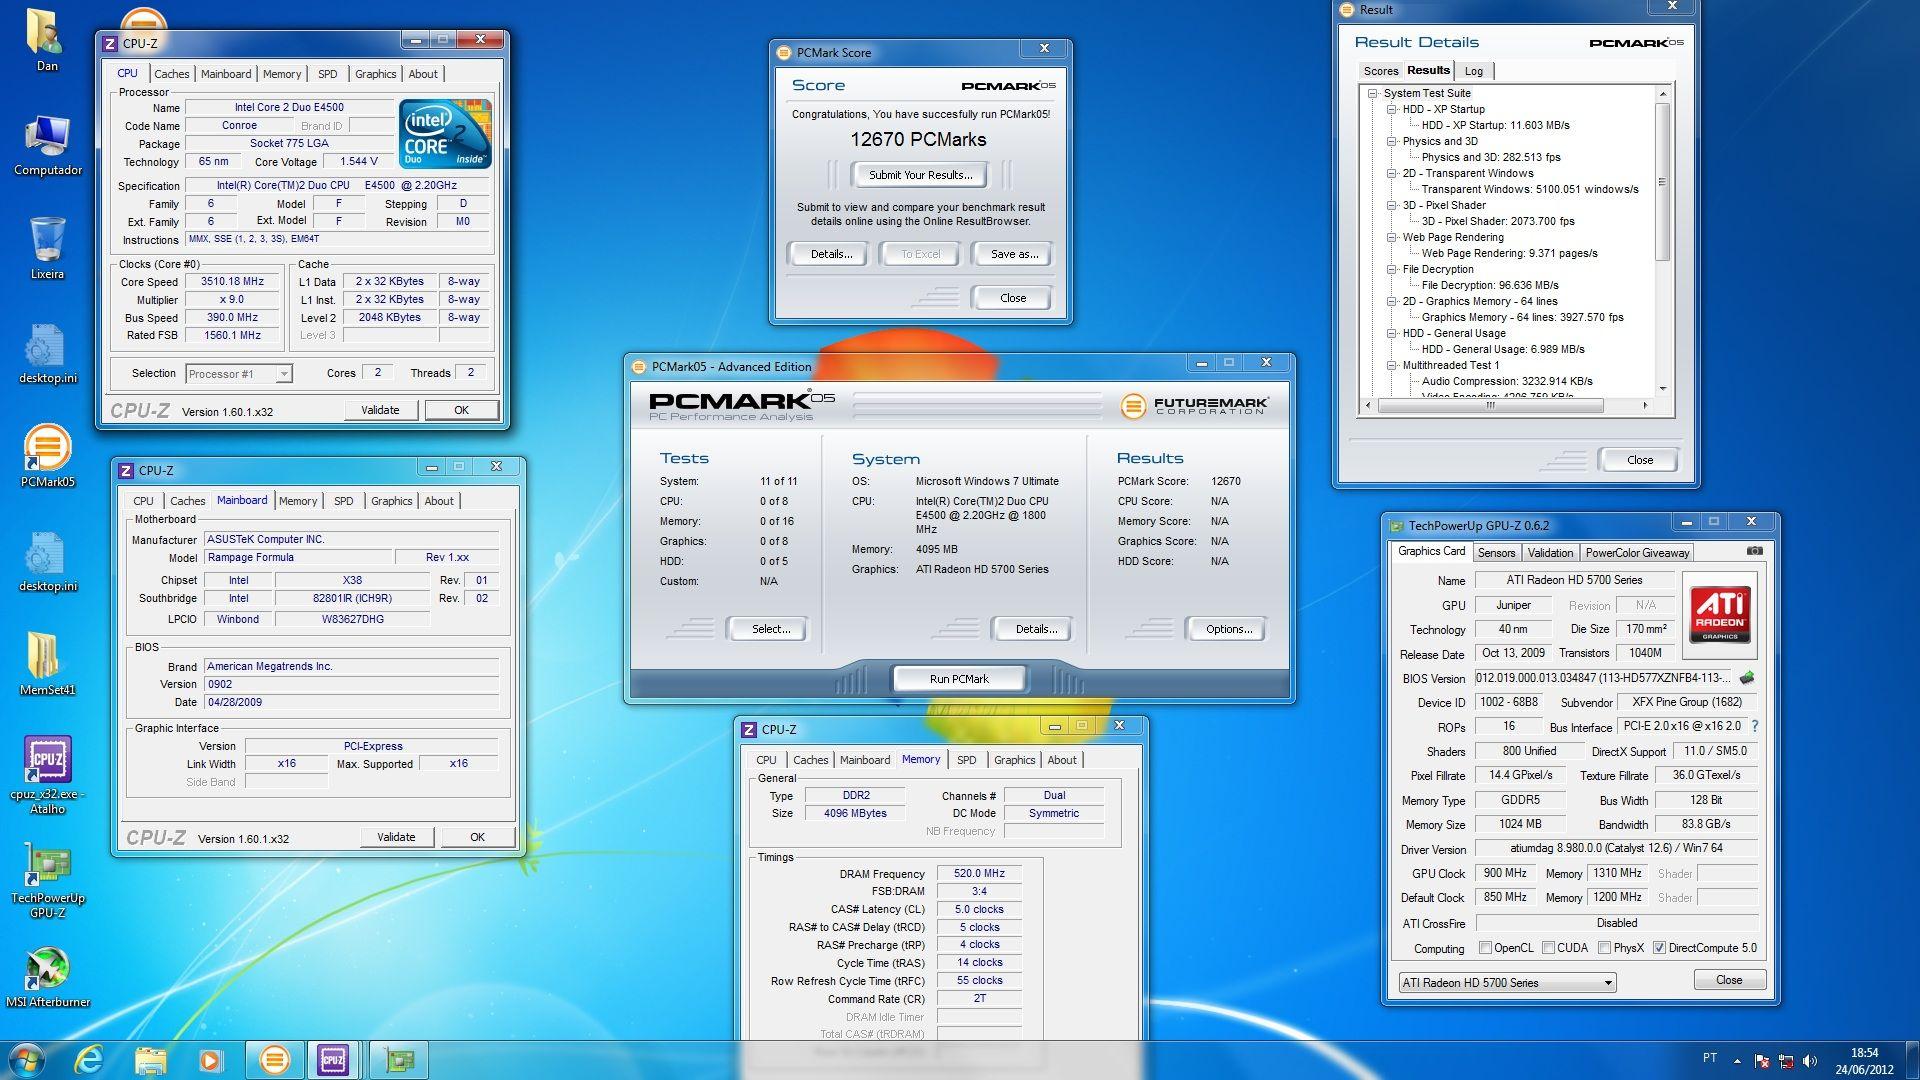1920x1080 pixels.
Task: Enable the OpenCL checkbox
Action: tap(1485, 948)
